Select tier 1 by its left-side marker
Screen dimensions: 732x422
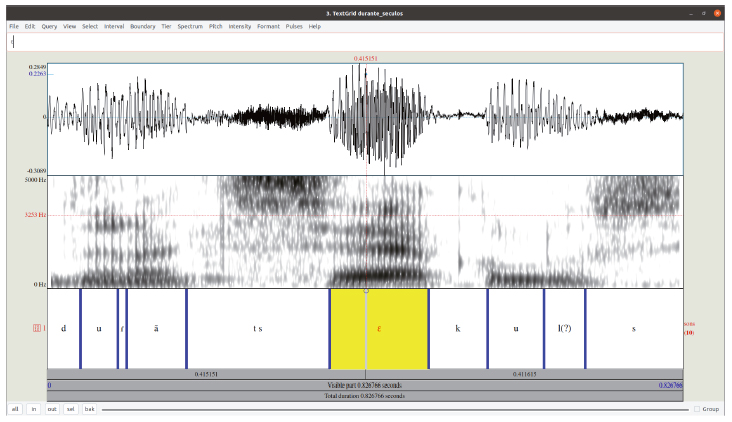pos(39,328)
